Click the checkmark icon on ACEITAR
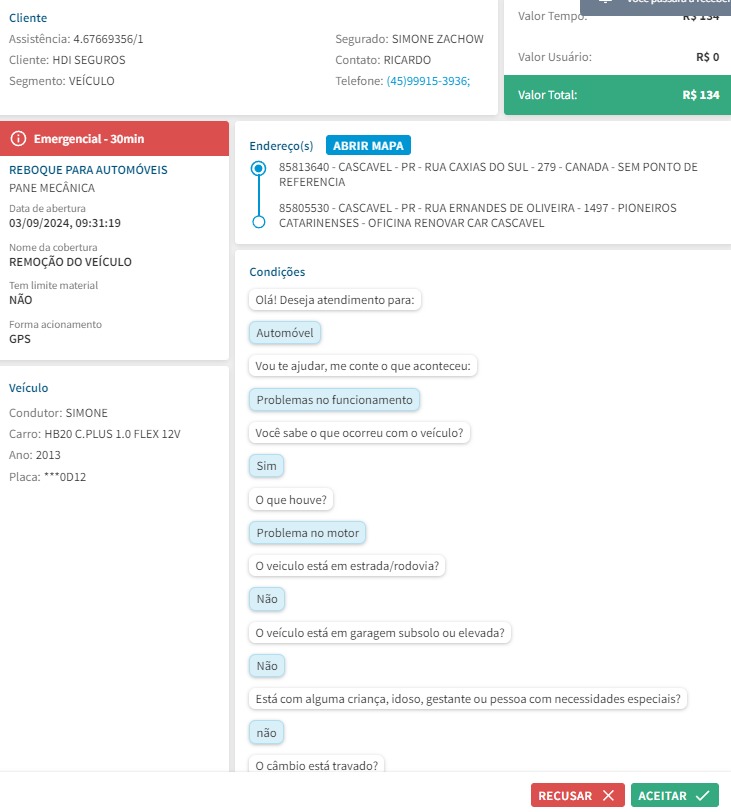The height and width of the screenshot is (812, 731). click(x=702, y=796)
